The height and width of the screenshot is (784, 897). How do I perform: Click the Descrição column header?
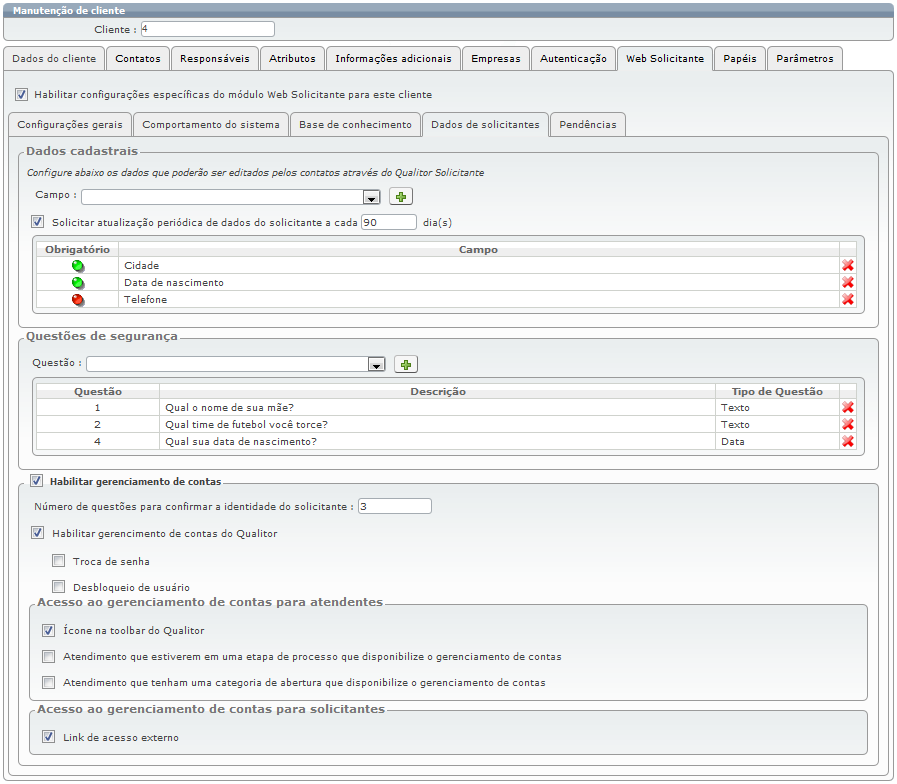pyautogui.click(x=438, y=391)
